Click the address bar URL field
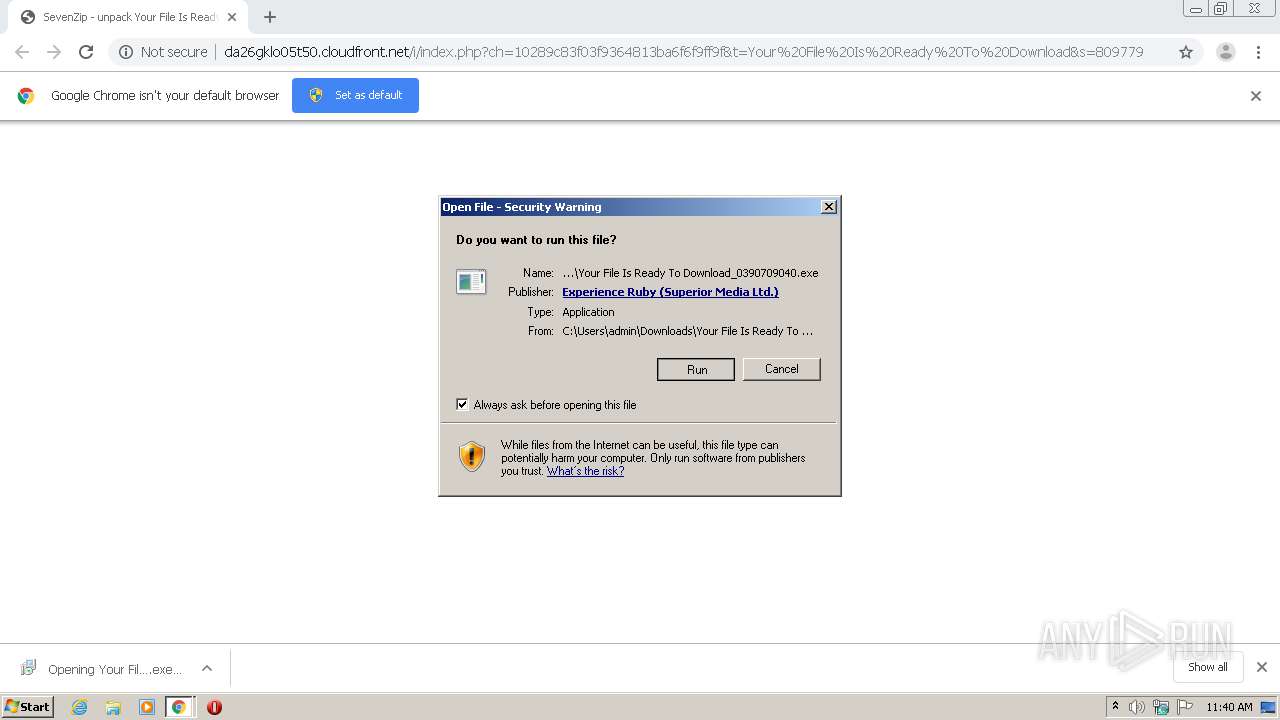1280x720 pixels. pos(683,52)
